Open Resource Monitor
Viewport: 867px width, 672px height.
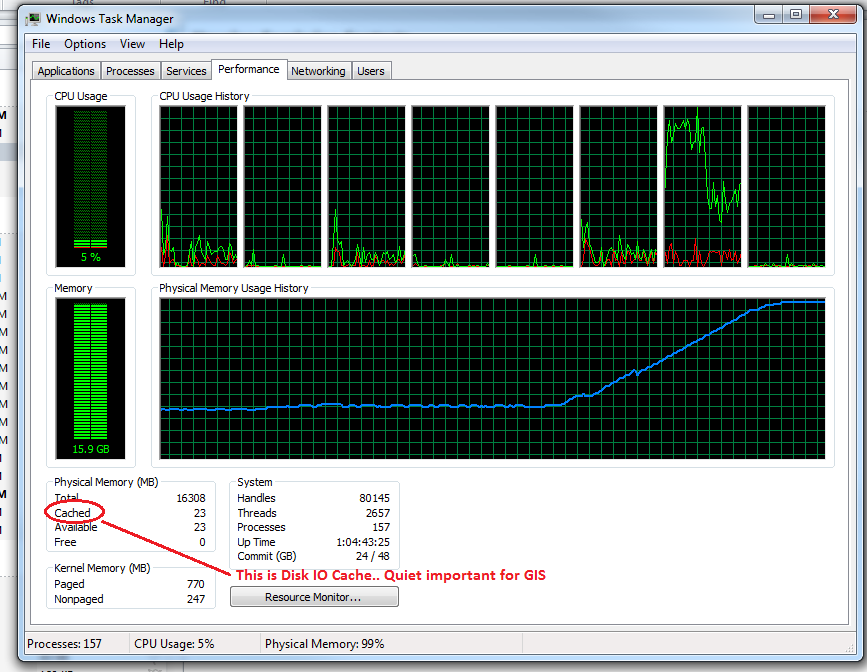[314, 597]
